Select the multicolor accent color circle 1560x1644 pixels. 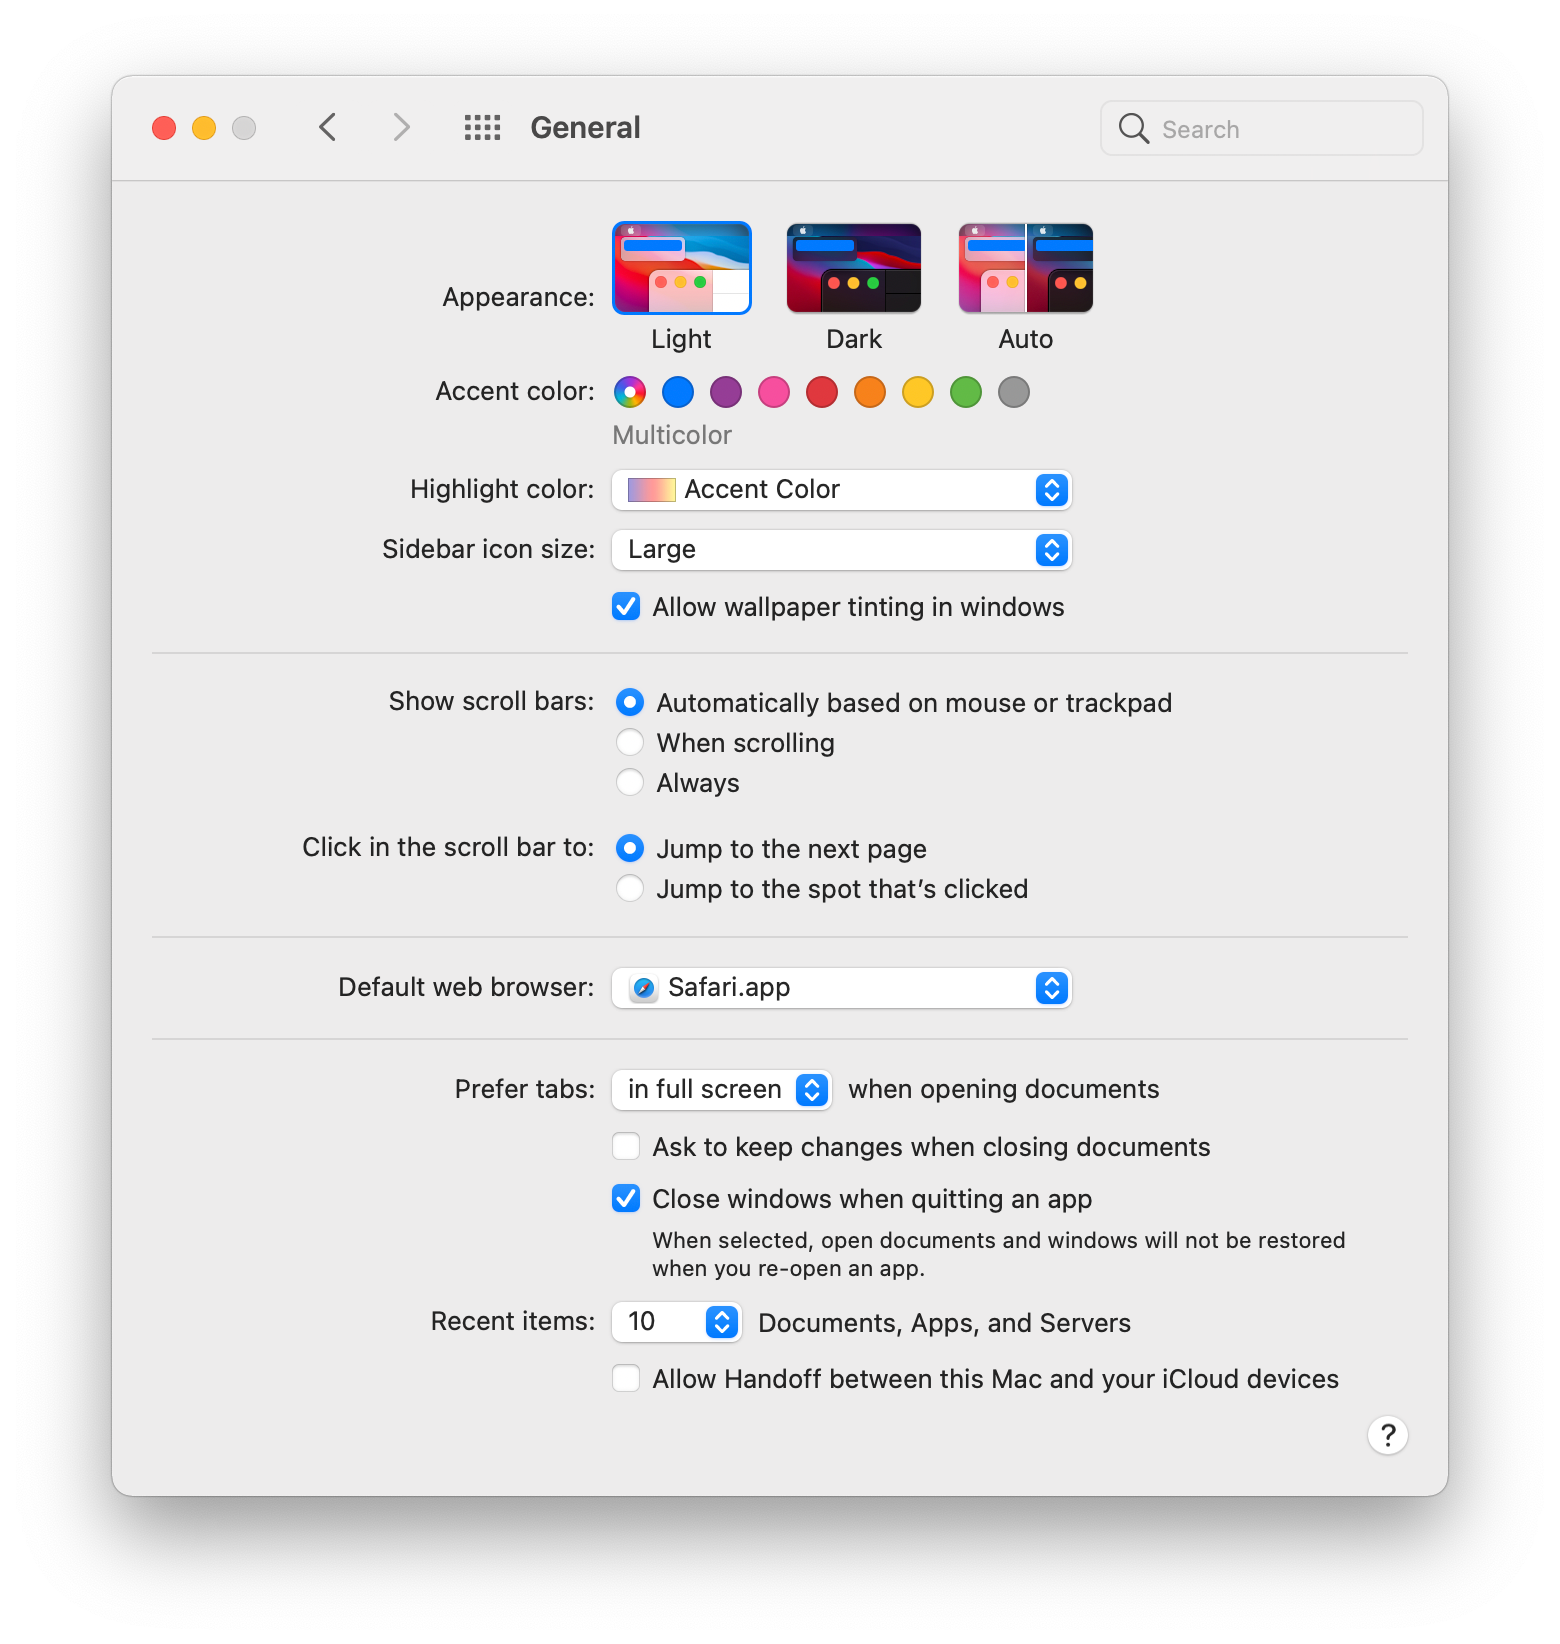coord(630,392)
